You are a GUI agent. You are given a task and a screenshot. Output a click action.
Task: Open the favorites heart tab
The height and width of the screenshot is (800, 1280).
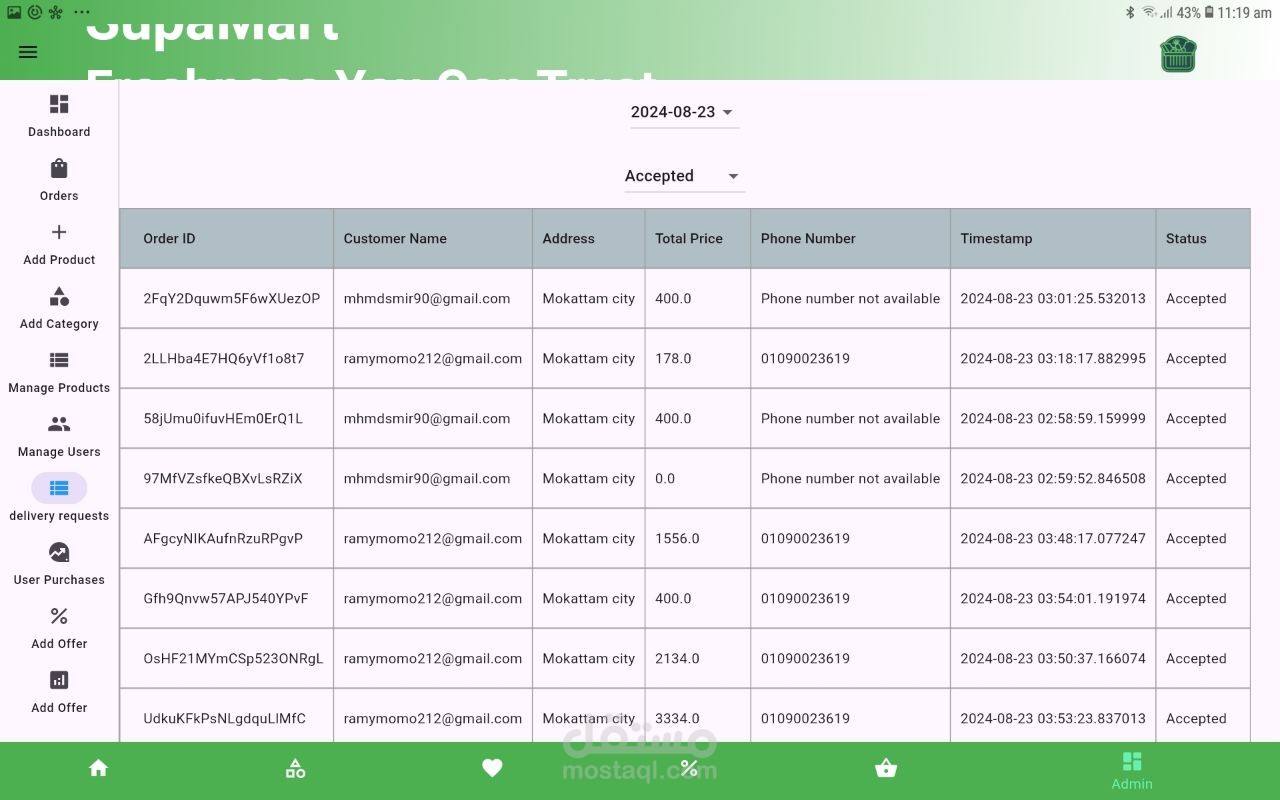click(x=492, y=768)
